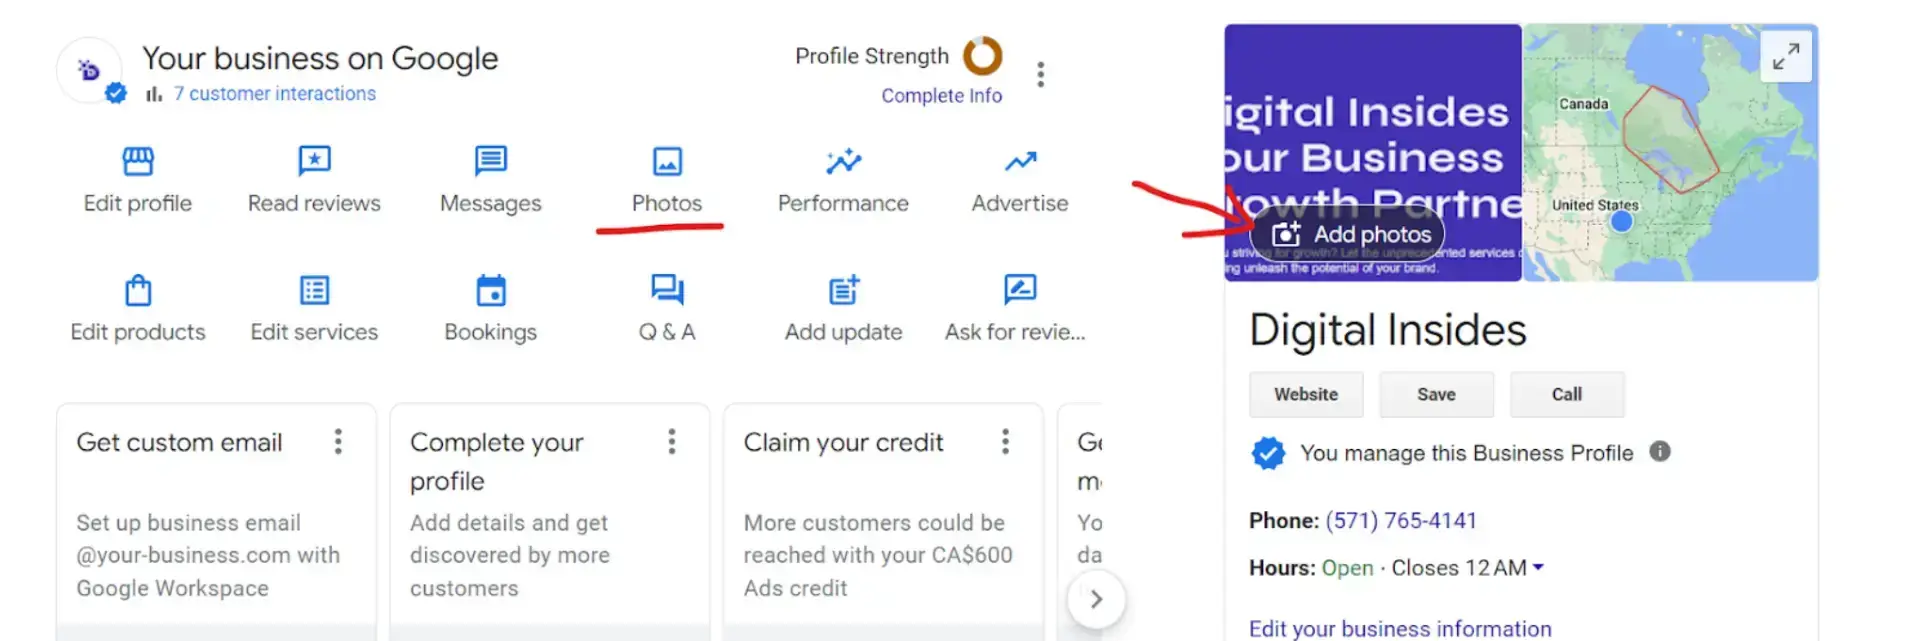Open the Claim your credit card
Viewport: 1910px width, 641px height.
pyautogui.click(x=883, y=520)
